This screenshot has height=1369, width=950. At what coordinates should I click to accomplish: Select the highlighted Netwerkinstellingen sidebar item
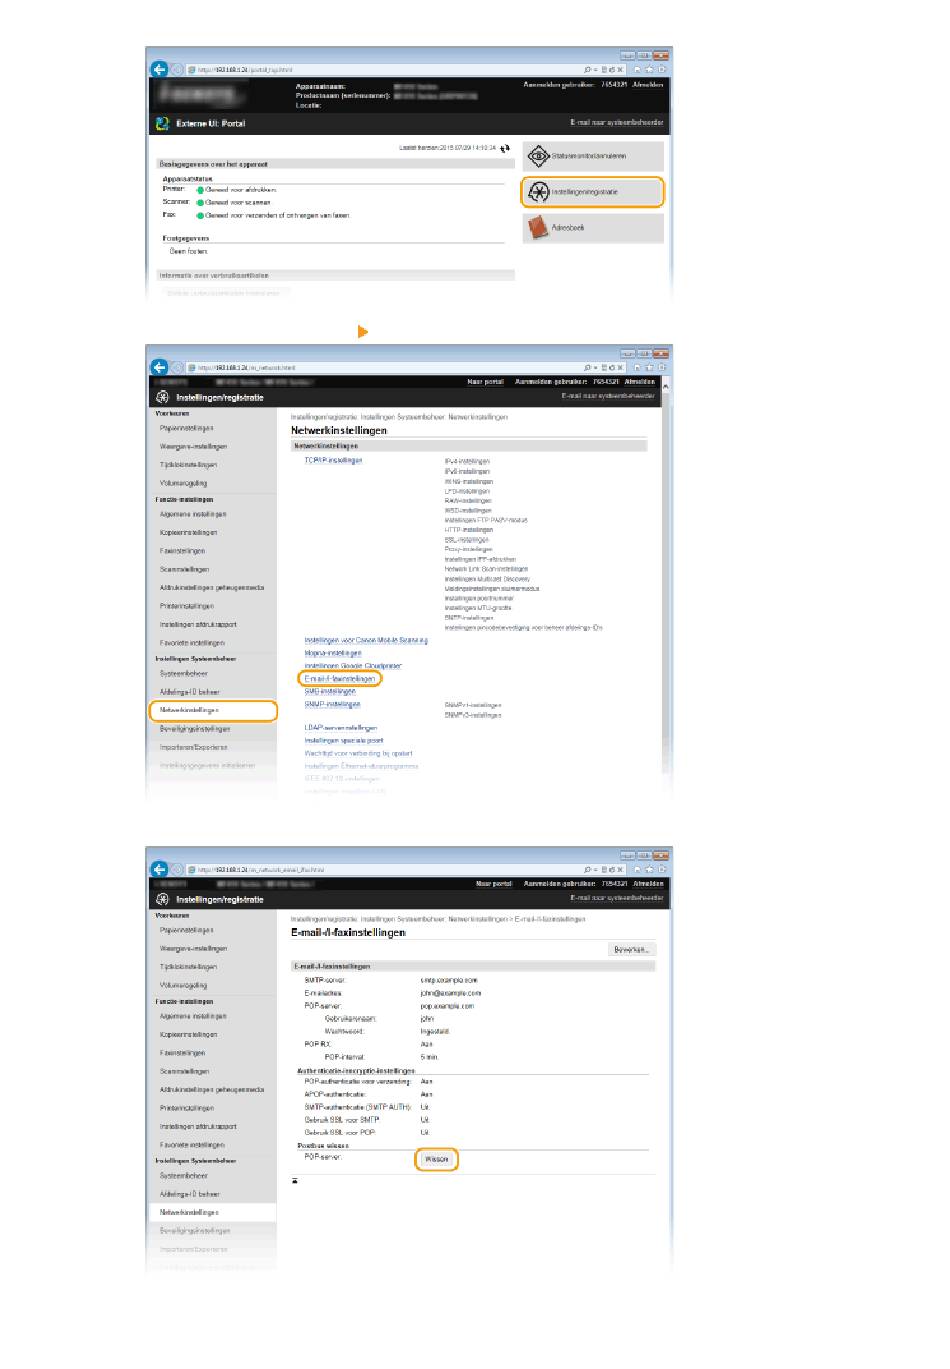coord(212,710)
